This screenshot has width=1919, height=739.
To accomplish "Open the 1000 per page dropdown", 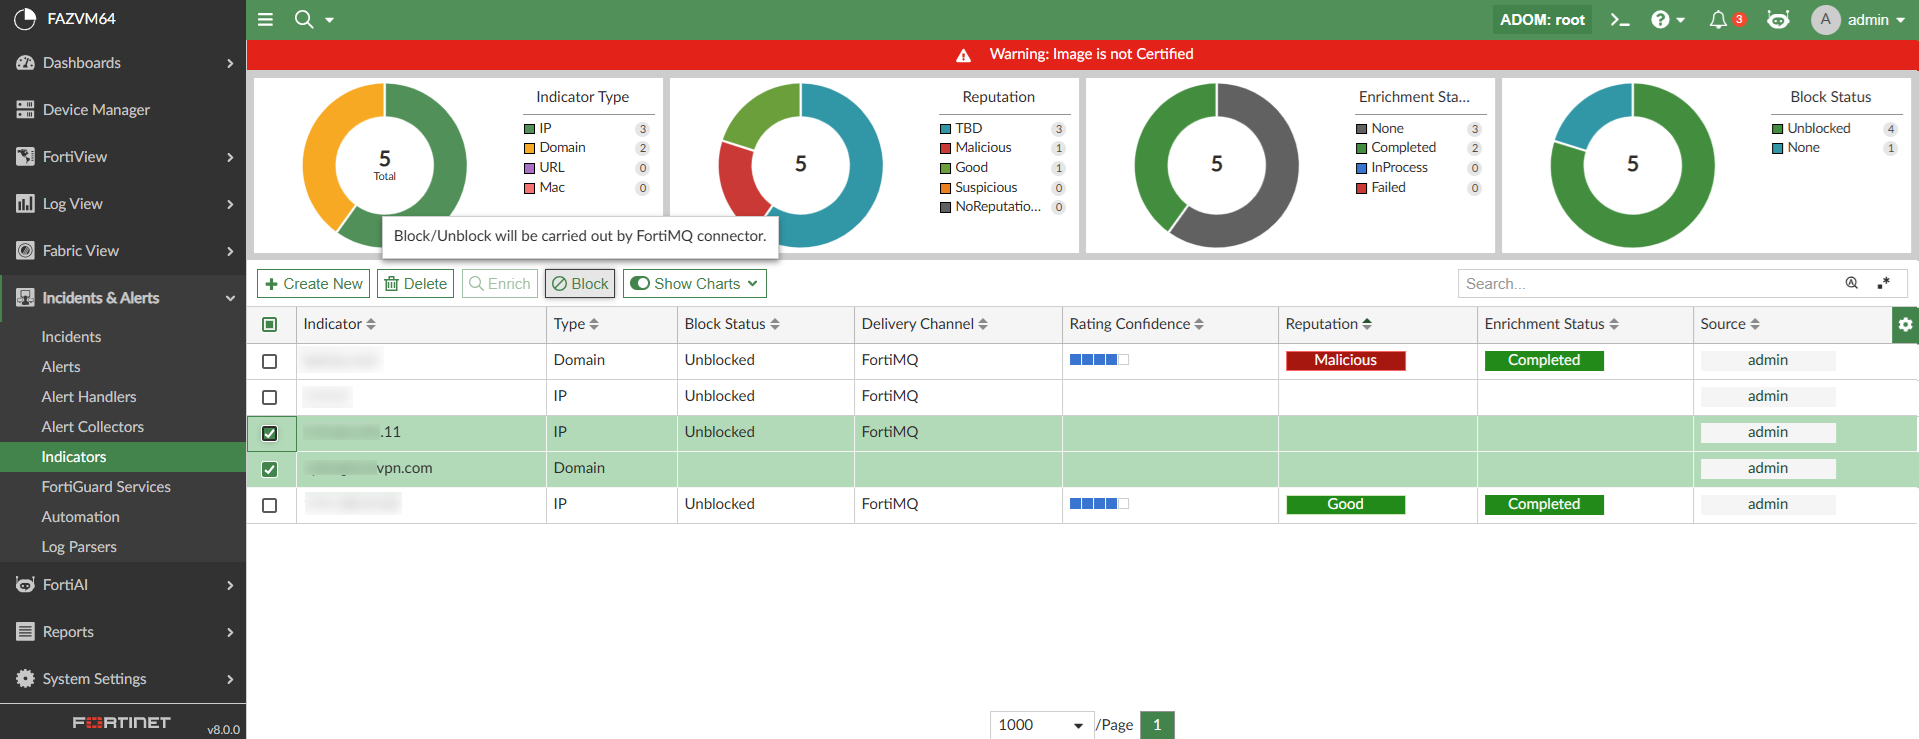I will pyautogui.click(x=1040, y=725).
